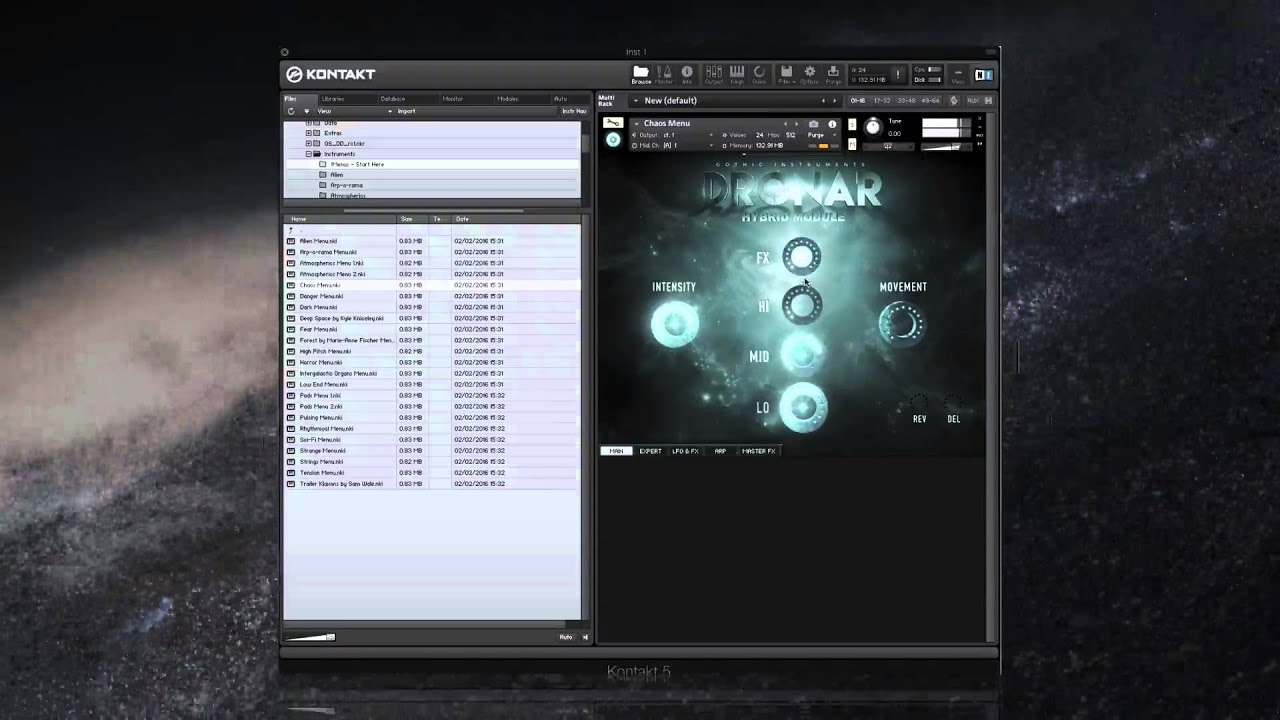This screenshot has height=720, width=1280.
Task: Sort files by Name column header
Action: [x=340, y=219]
